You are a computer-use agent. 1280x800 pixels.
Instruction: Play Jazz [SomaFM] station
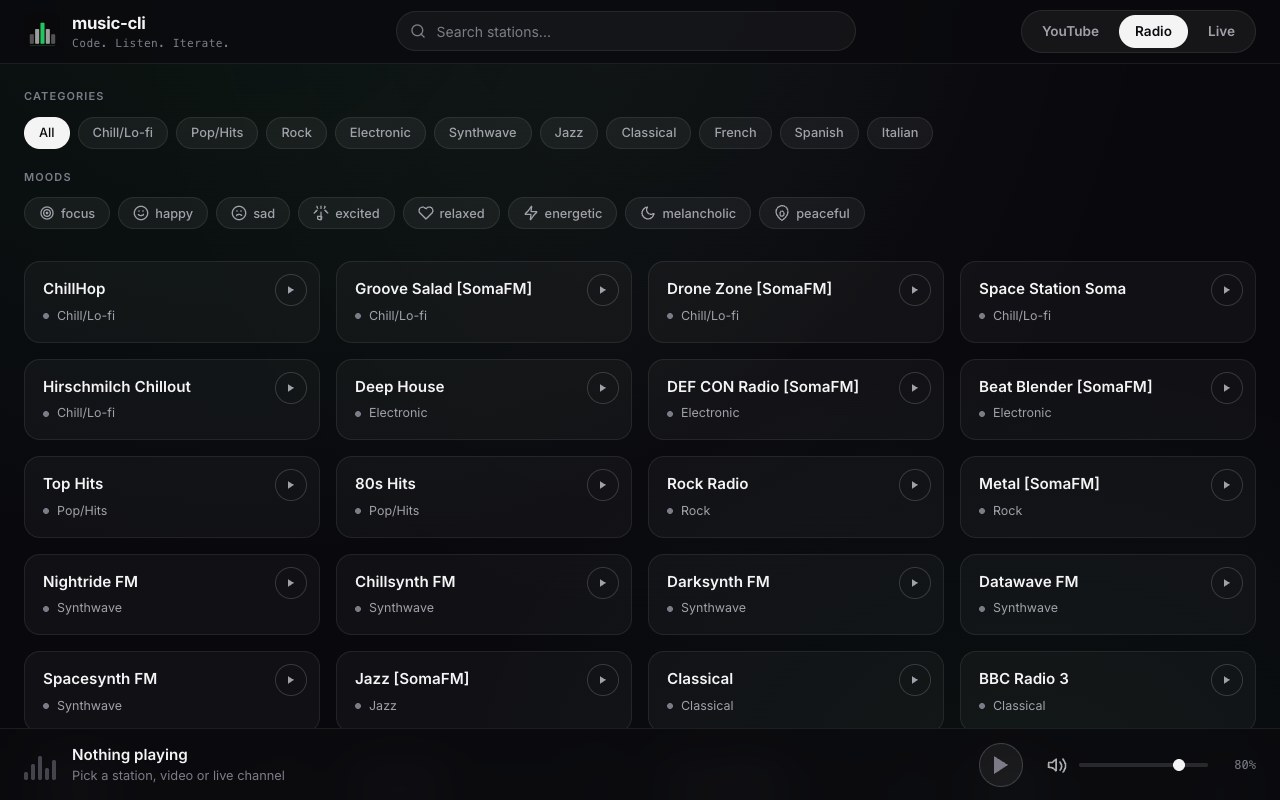[x=603, y=680]
